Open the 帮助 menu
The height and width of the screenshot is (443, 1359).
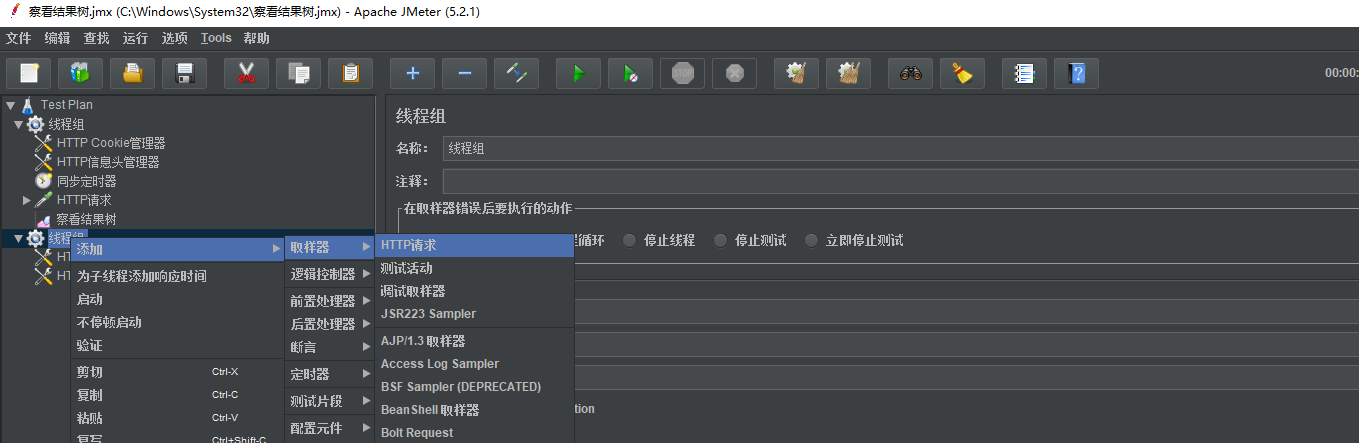click(257, 38)
